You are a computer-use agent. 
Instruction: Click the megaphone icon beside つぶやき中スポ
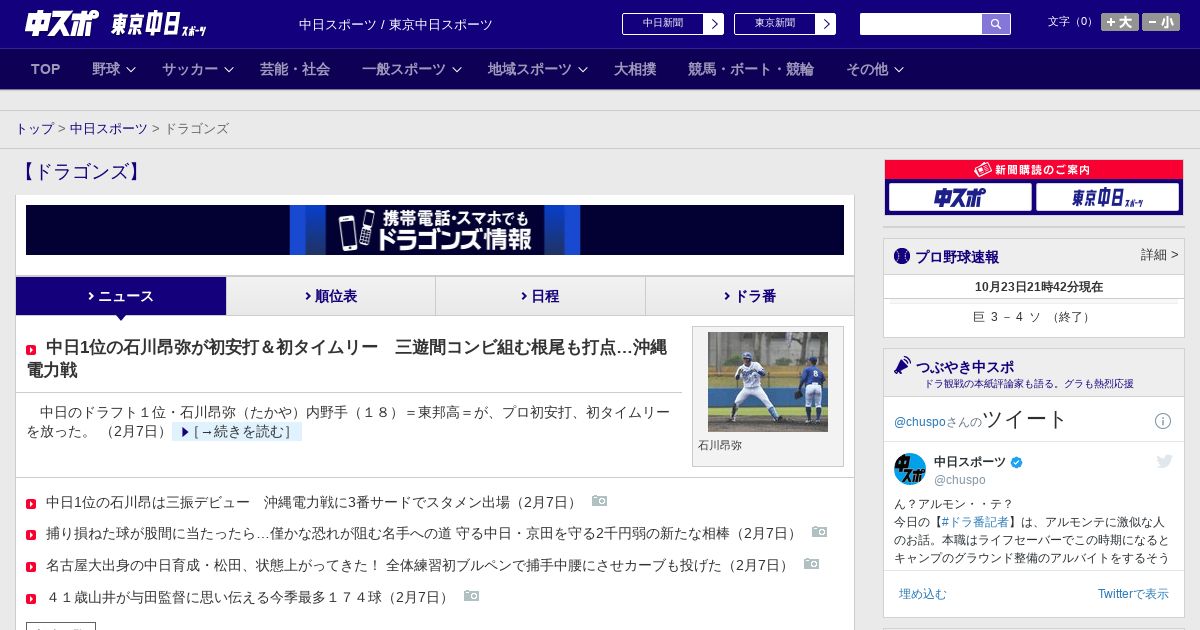pos(902,365)
